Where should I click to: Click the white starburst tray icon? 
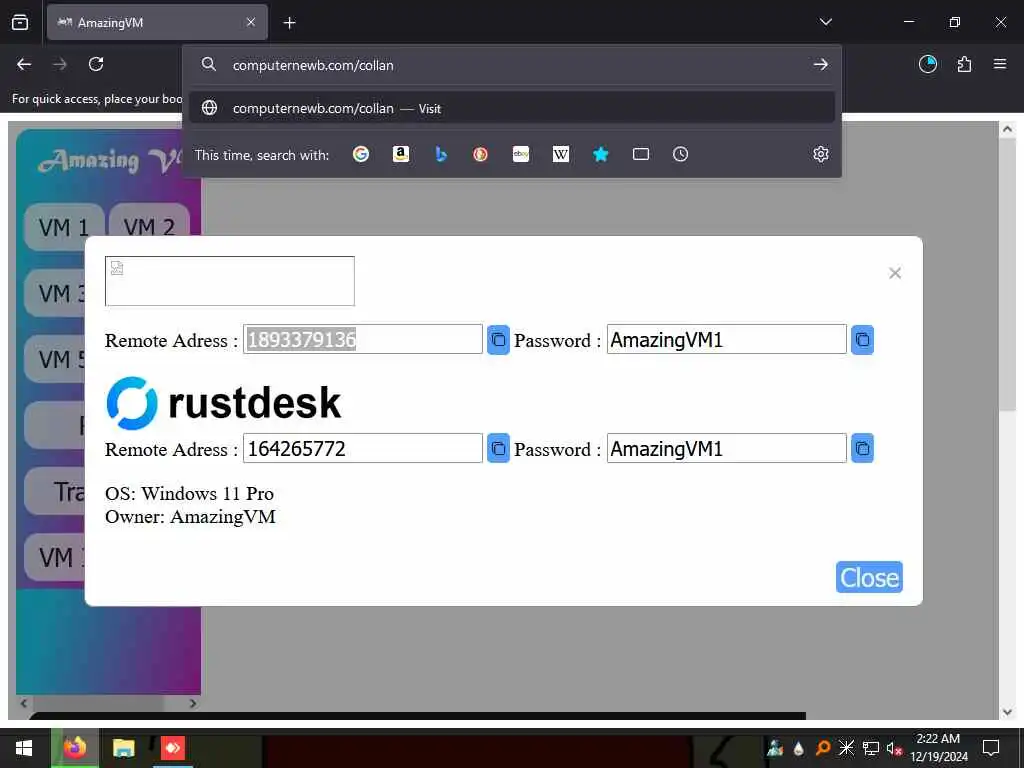tap(846, 748)
